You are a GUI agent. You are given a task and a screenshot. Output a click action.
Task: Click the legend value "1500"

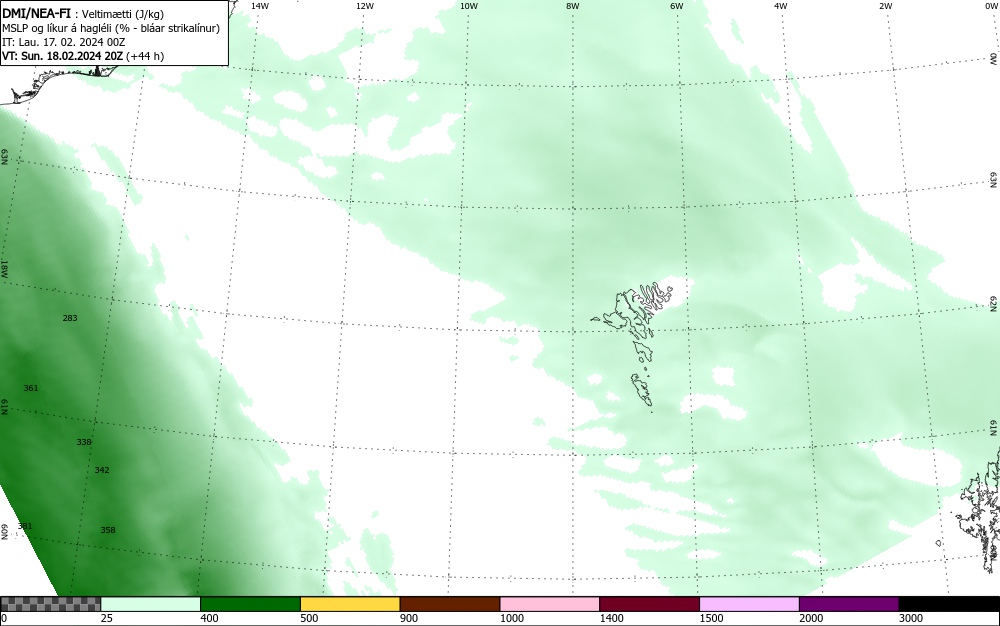[x=711, y=618]
